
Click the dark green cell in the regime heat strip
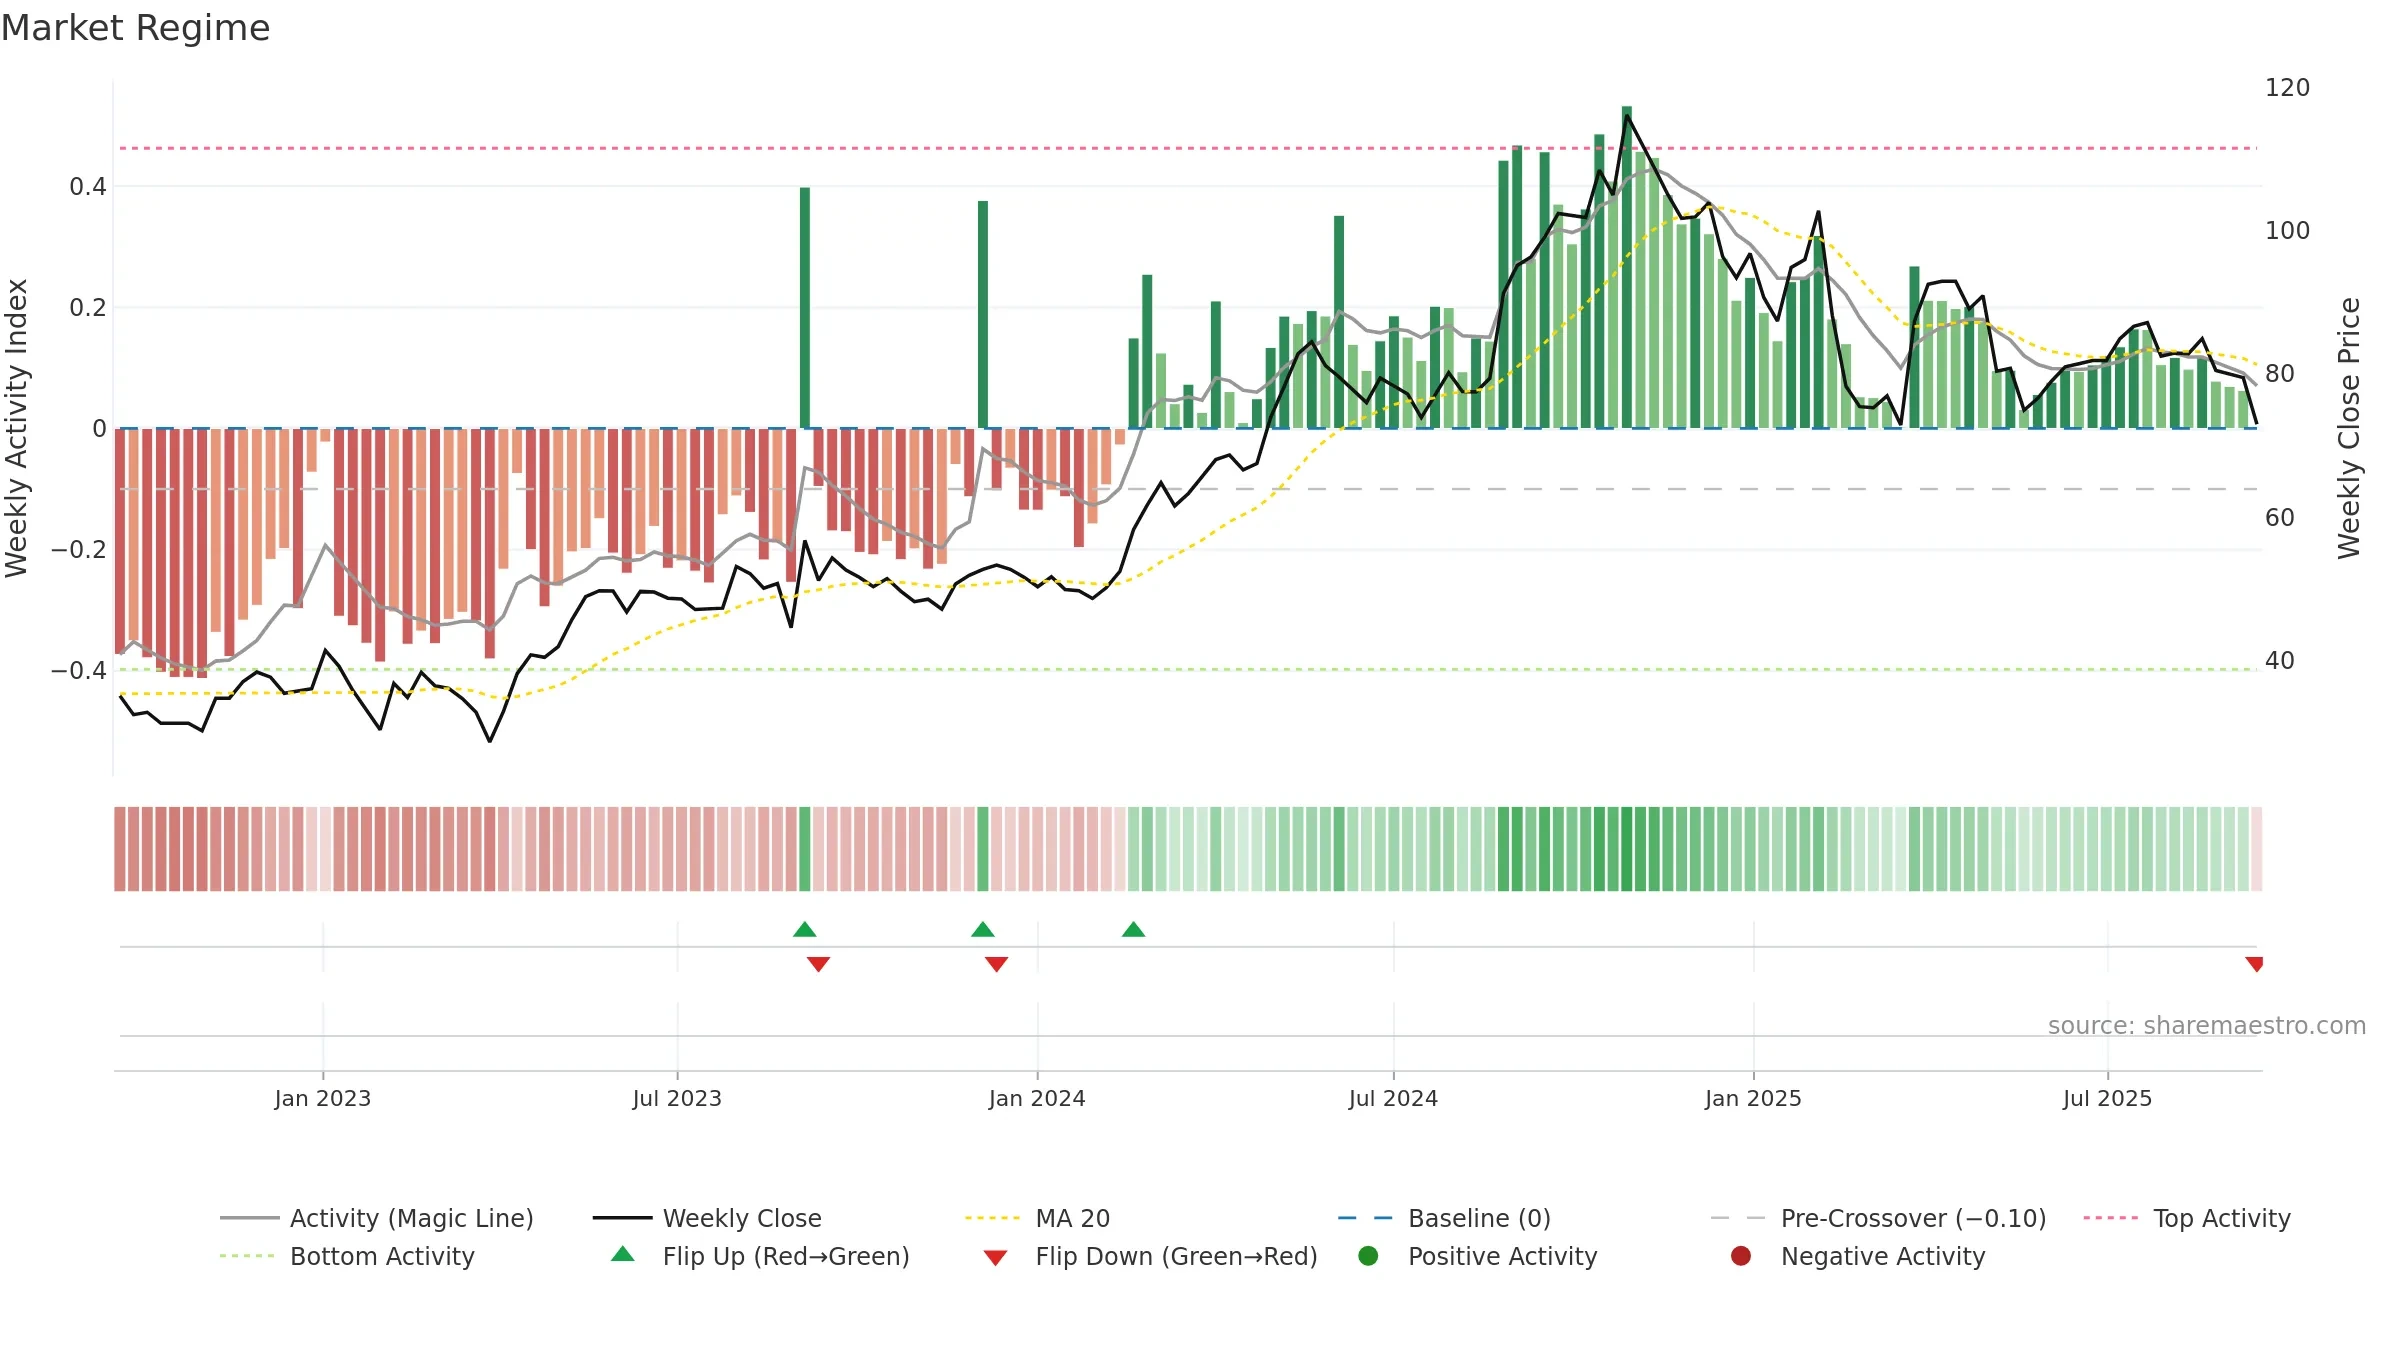[1627, 849]
